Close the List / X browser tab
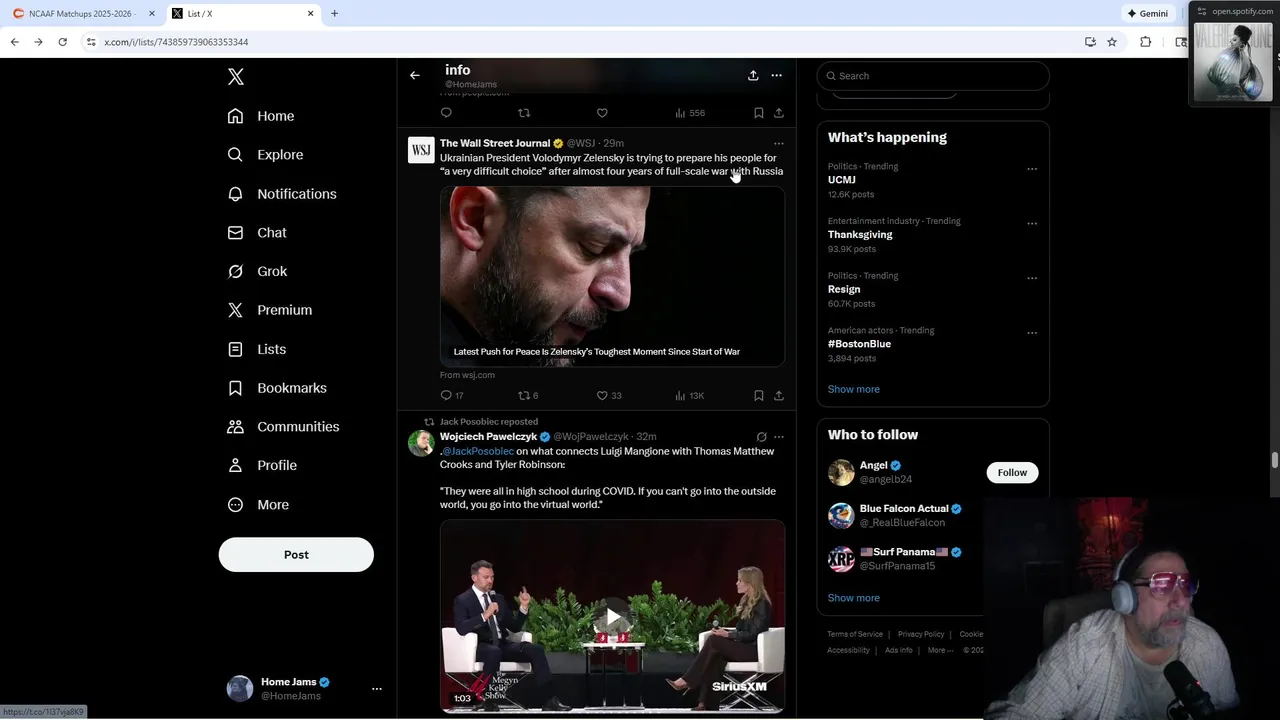This screenshot has width=1280, height=720. pyautogui.click(x=310, y=14)
